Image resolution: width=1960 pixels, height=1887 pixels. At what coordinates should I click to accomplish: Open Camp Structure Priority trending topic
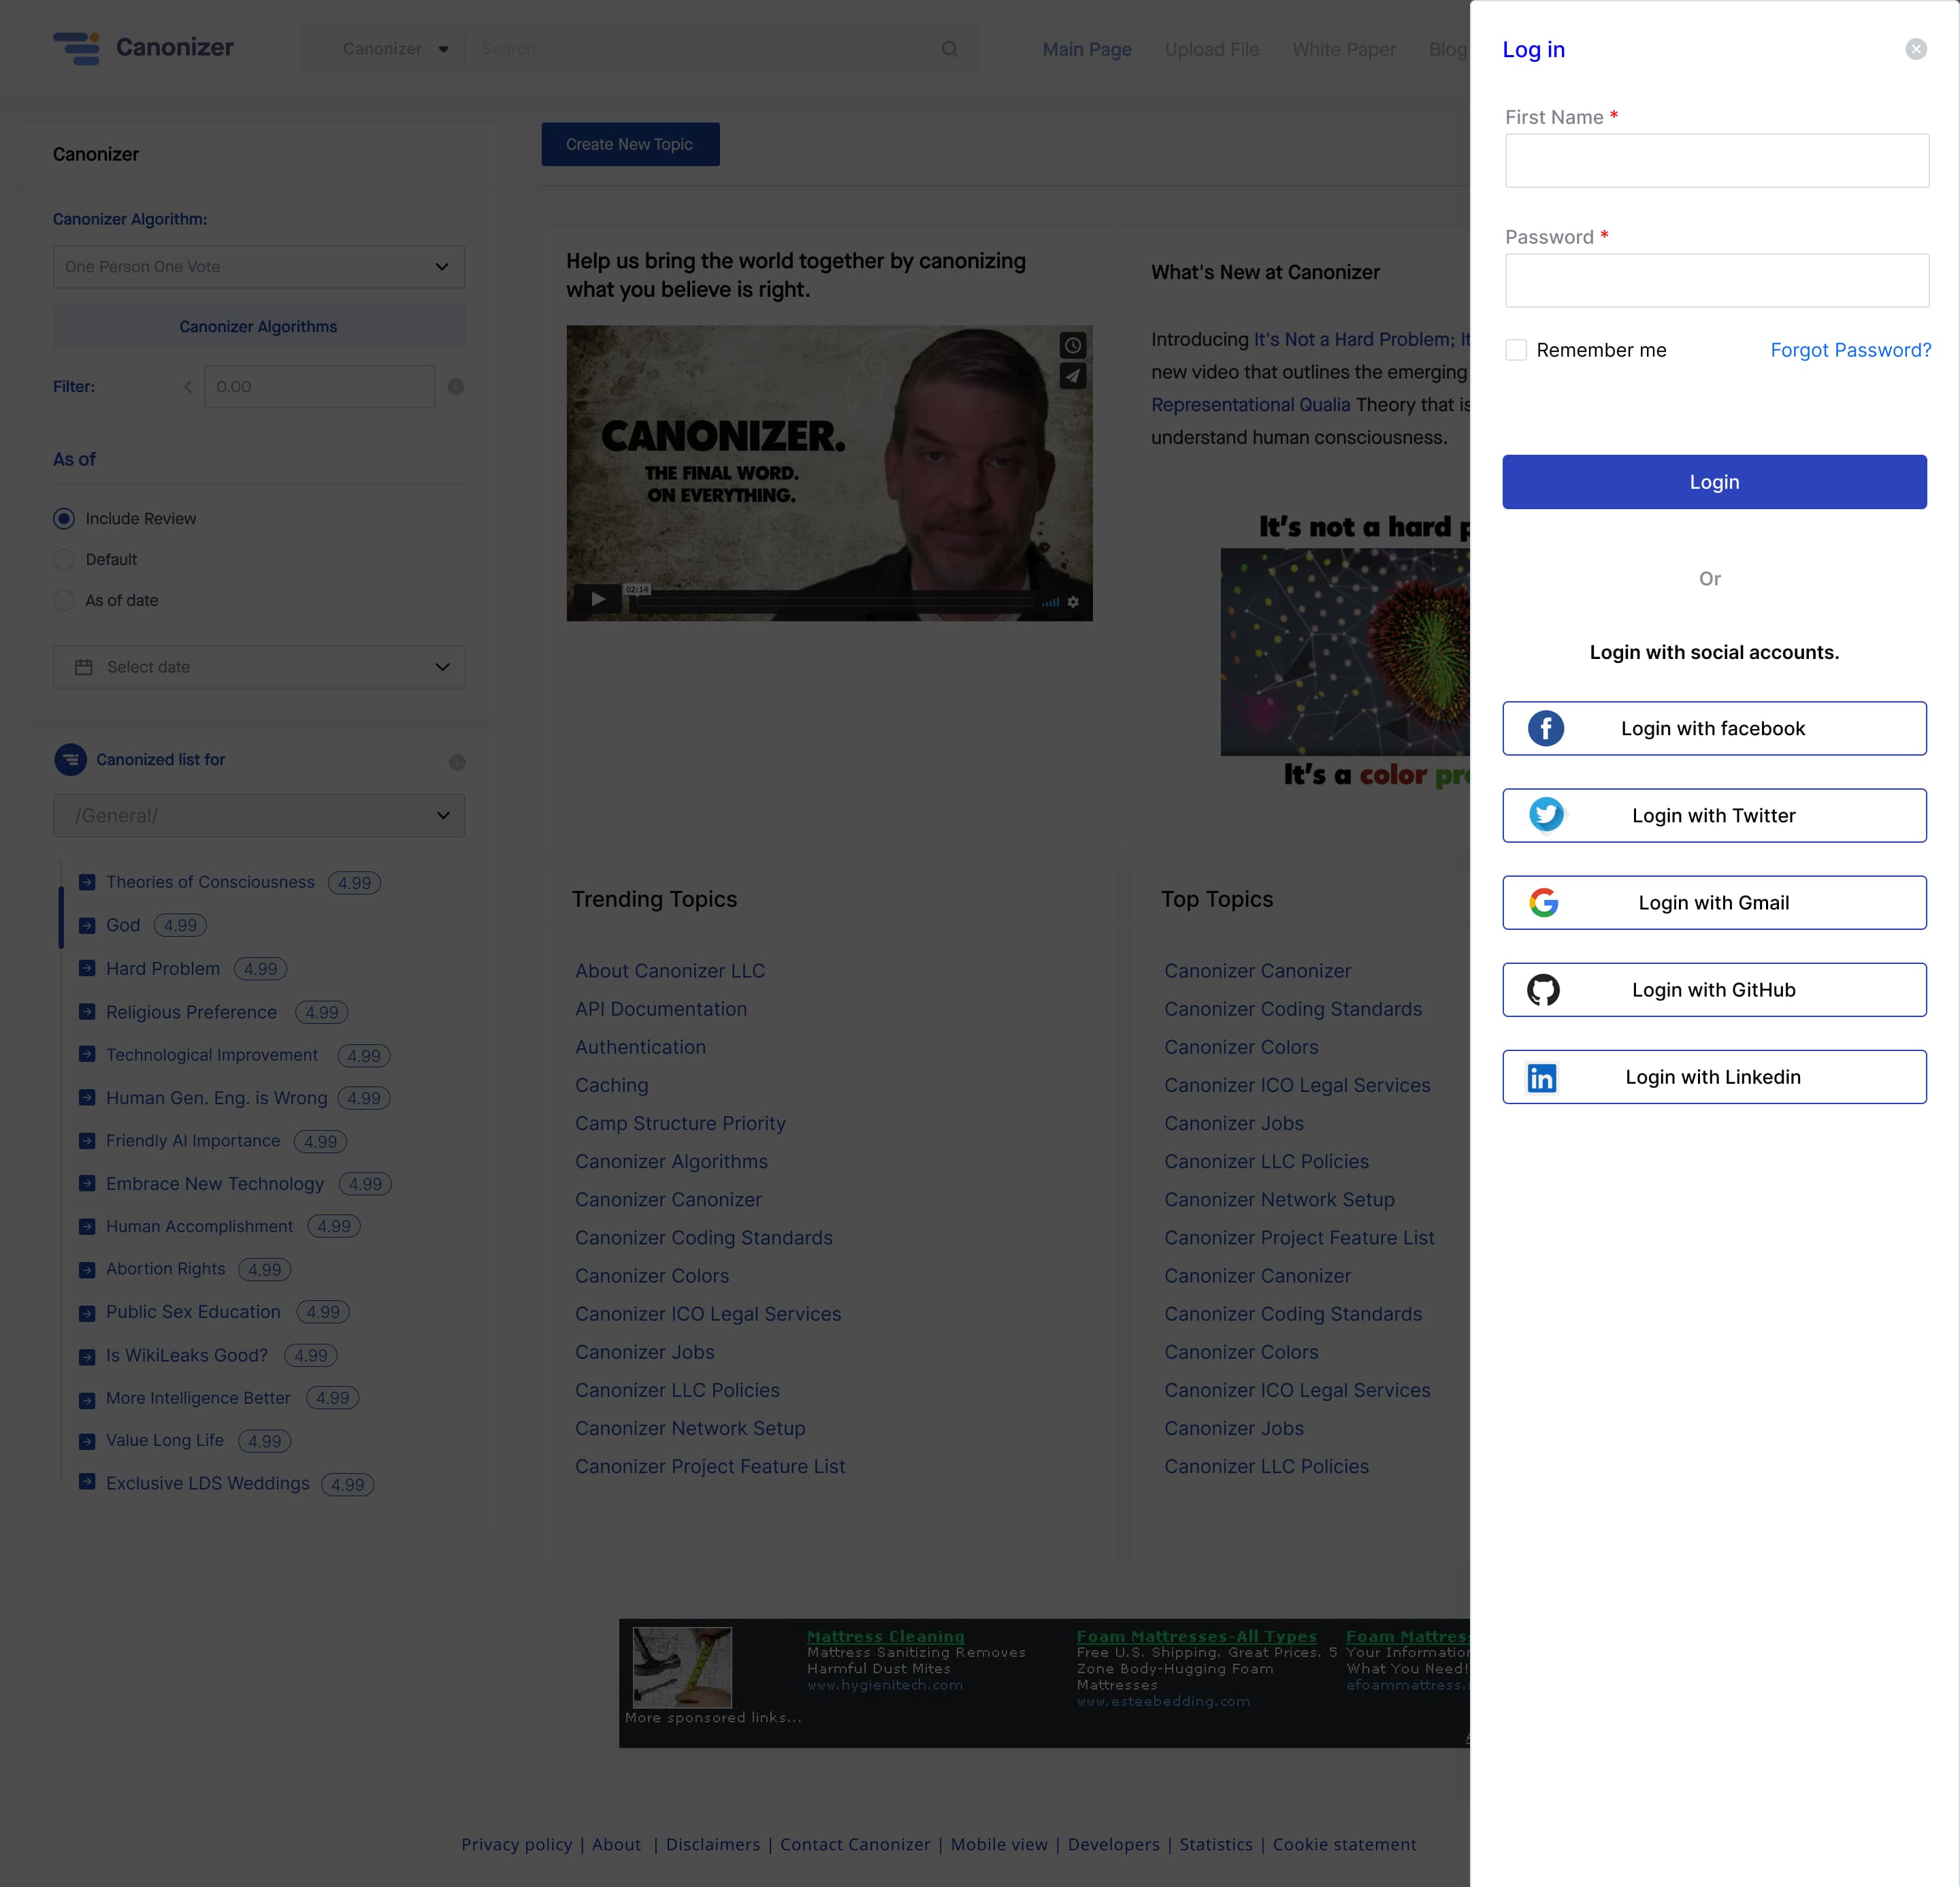pyautogui.click(x=680, y=1123)
